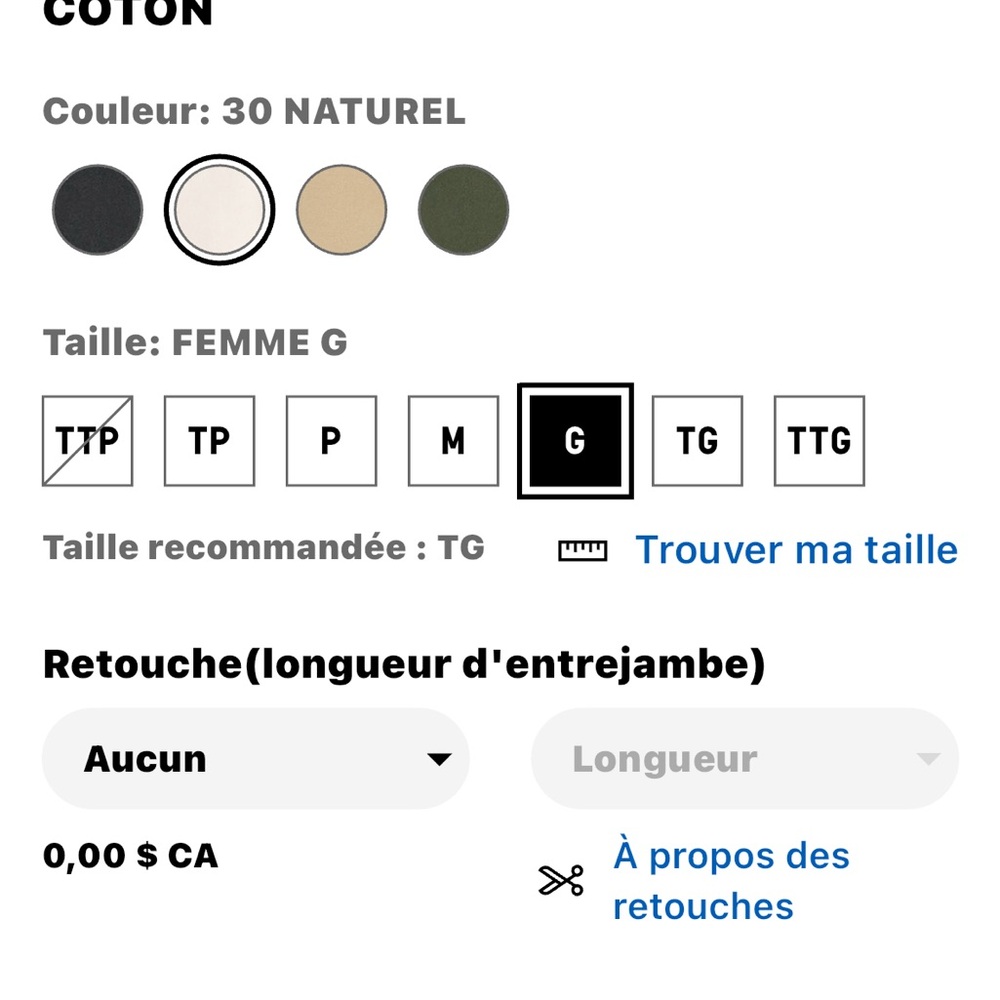Open the Trouver ma taille link
1000x1000 pixels.
(x=797, y=550)
